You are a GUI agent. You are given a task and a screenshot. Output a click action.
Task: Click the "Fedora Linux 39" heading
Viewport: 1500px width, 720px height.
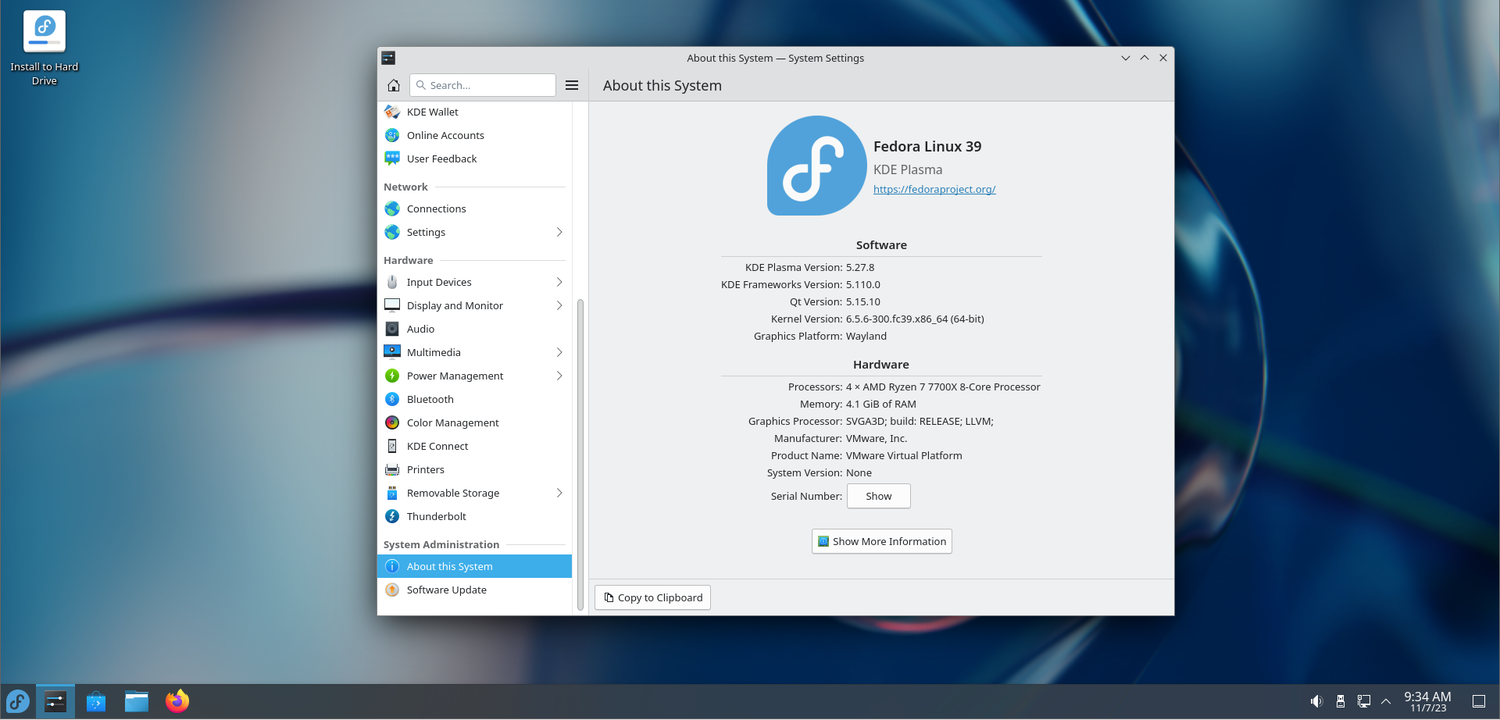[927, 146]
